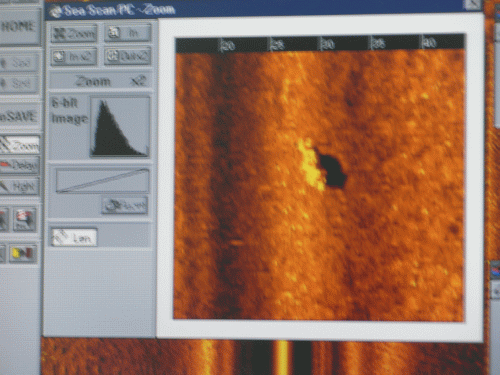Click the 30 mark on the range scale
Image resolution: width=500 pixels, height=375 pixels.
pyautogui.click(x=327, y=44)
